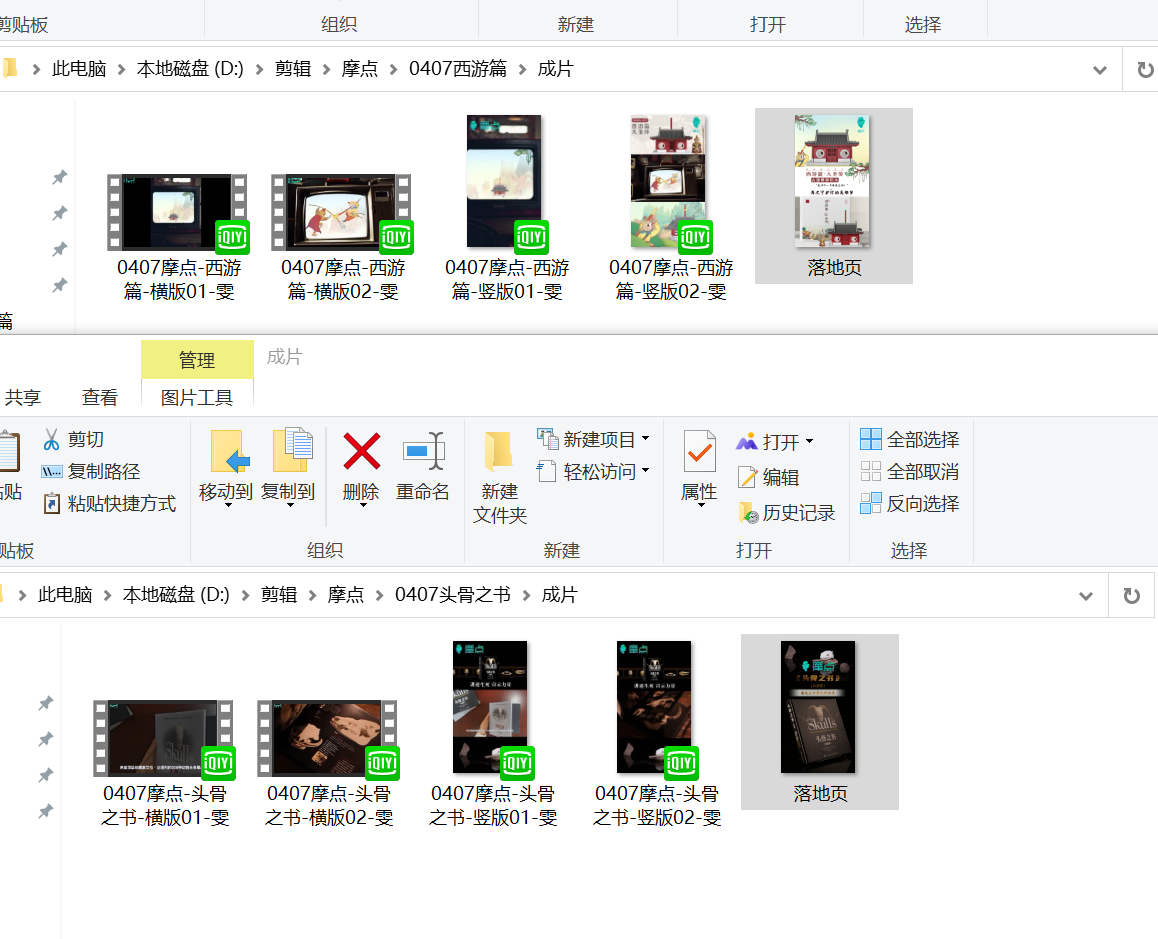Click the Cut (剪切) scissors icon
This screenshot has height=939, width=1158.
point(51,440)
